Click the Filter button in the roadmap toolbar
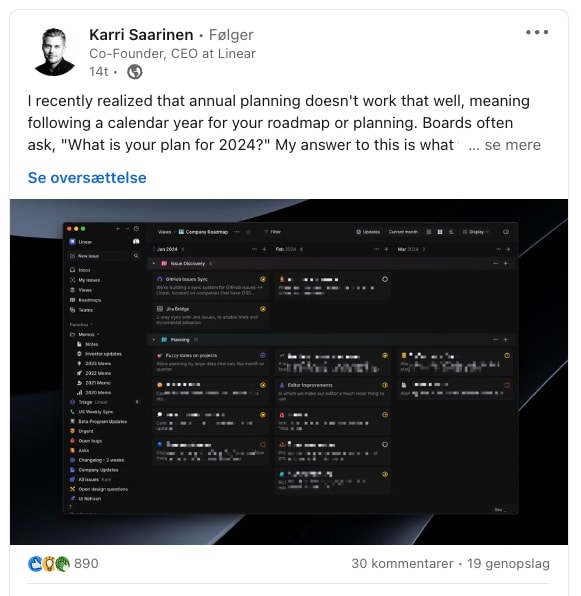The height and width of the screenshot is (596, 581). [x=272, y=231]
